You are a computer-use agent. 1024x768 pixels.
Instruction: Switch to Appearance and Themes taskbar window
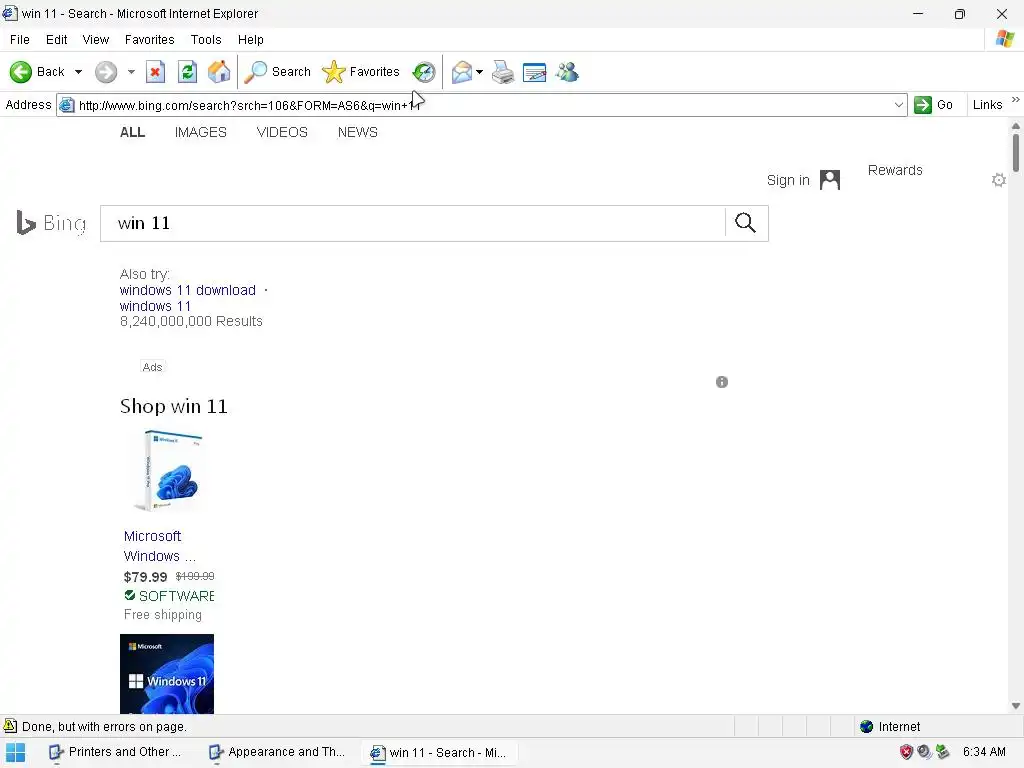pyautogui.click(x=277, y=752)
